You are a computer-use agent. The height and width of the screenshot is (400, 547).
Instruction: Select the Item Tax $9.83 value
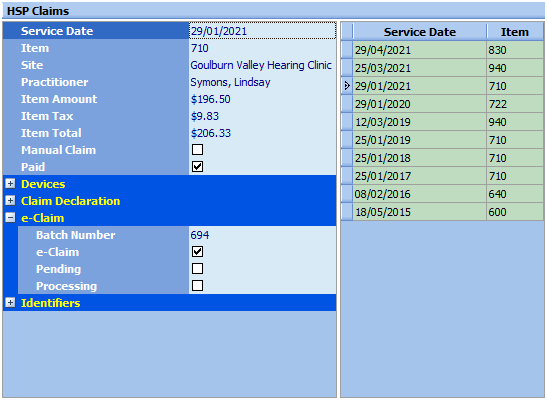point(262,116)
